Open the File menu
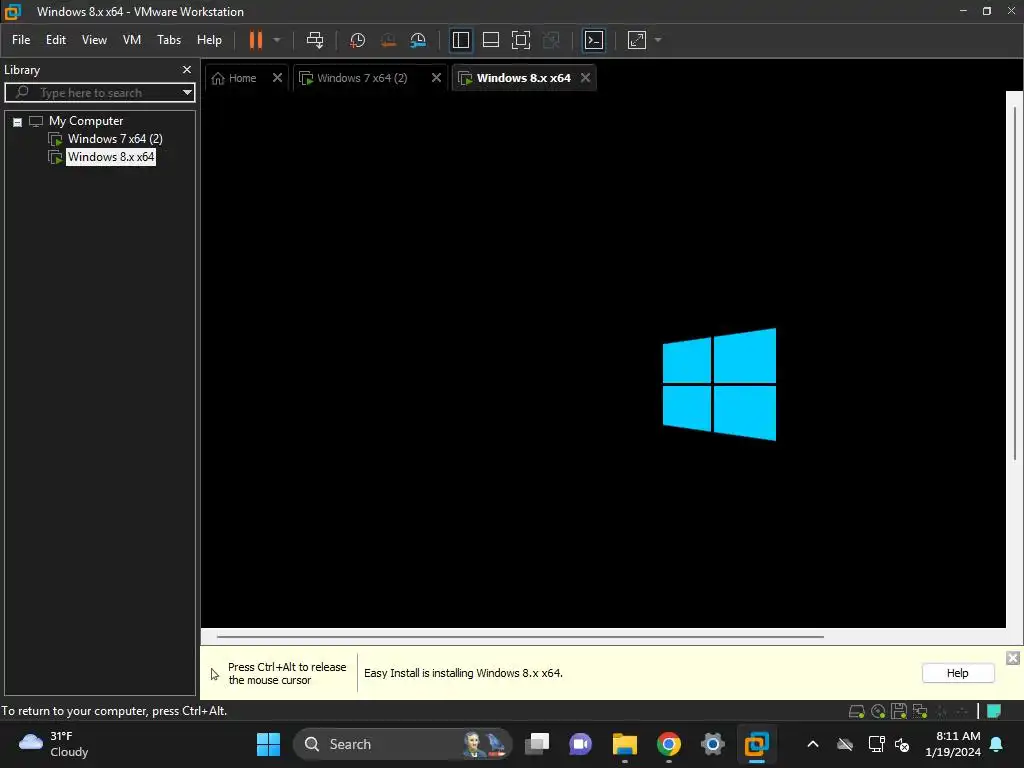 [x=21, y=40]
